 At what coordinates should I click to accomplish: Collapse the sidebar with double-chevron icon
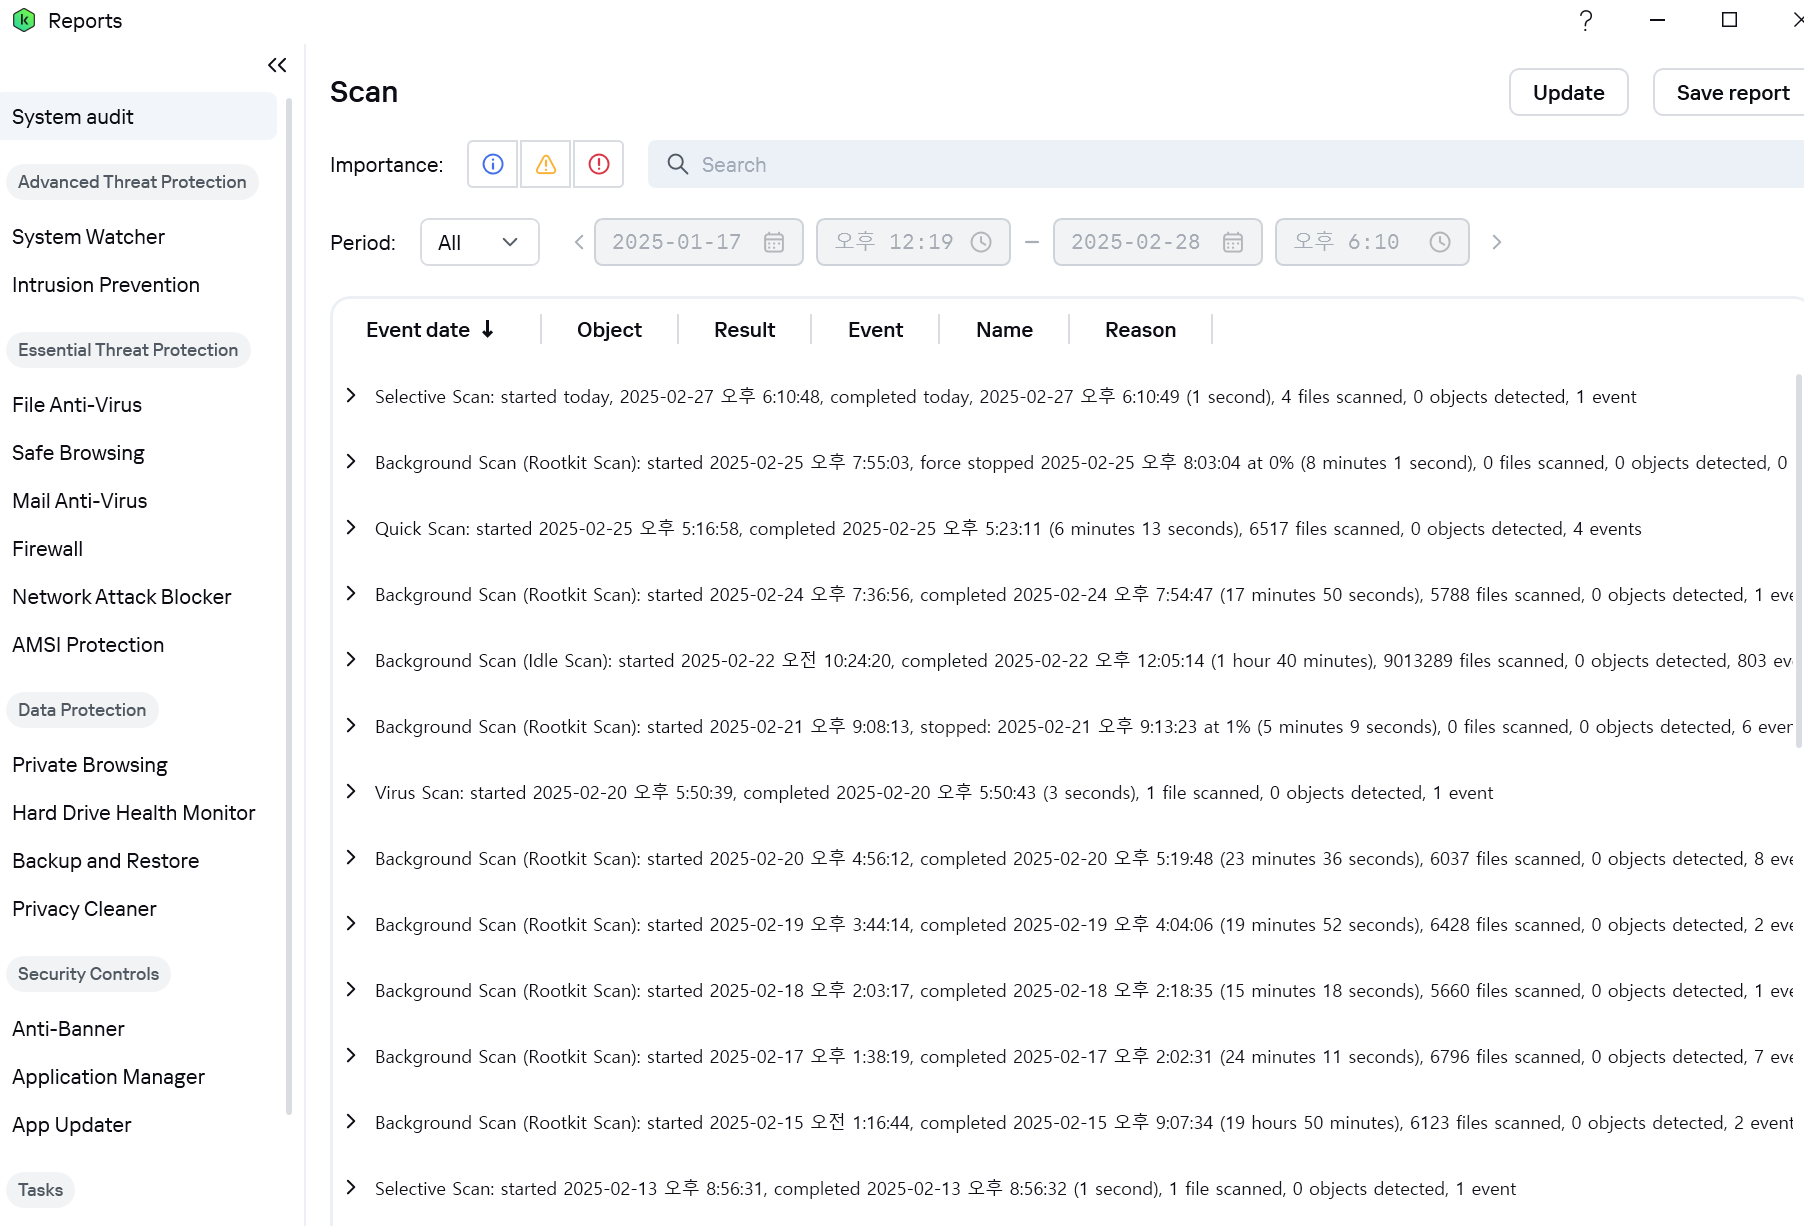pyautogui.click(x=277, y=65)
